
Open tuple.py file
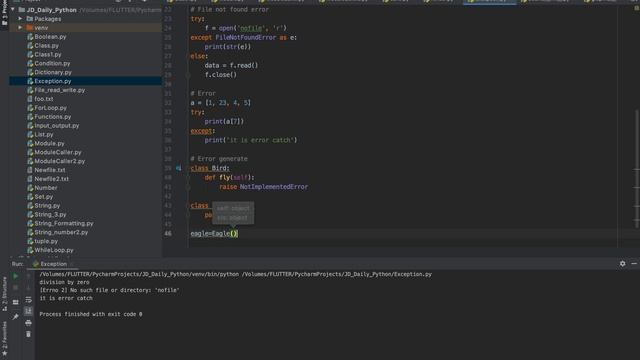click(x=47, y=241)
